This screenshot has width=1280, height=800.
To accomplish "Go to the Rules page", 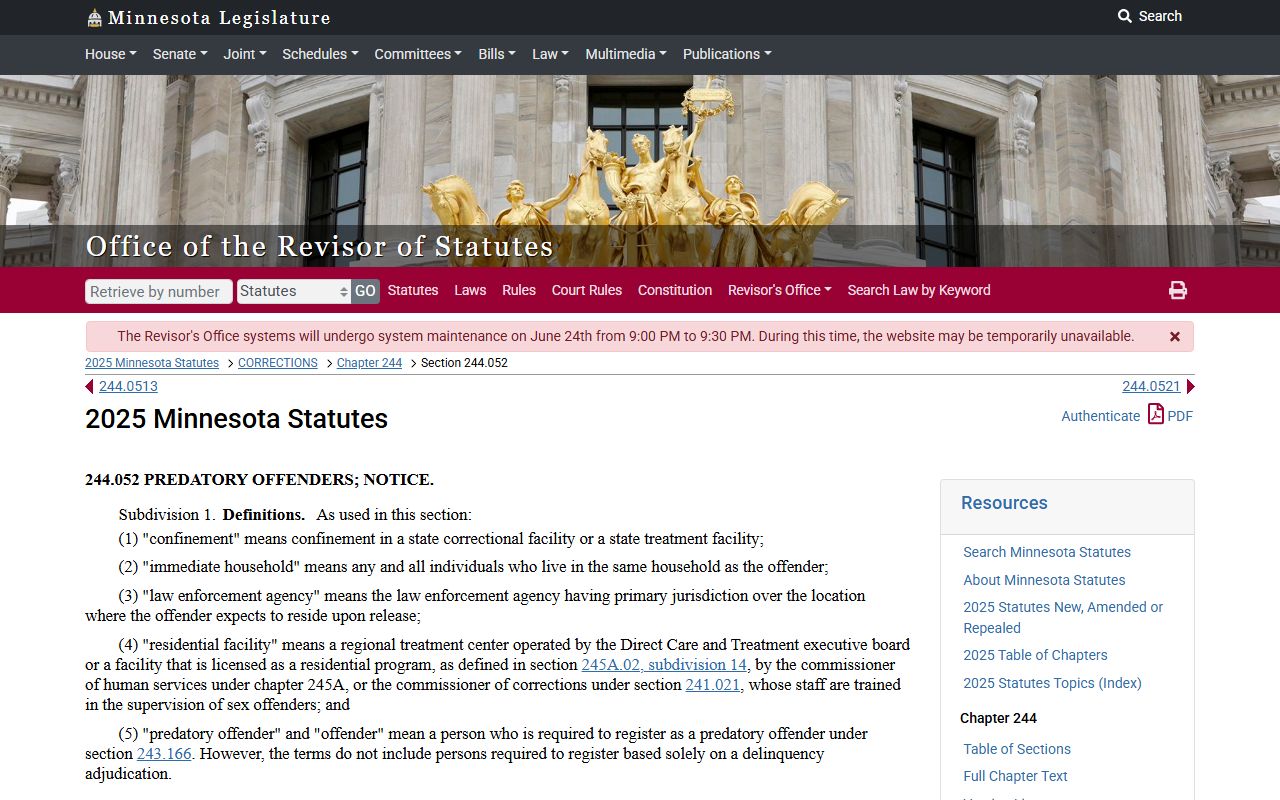I will click(519, 290).
